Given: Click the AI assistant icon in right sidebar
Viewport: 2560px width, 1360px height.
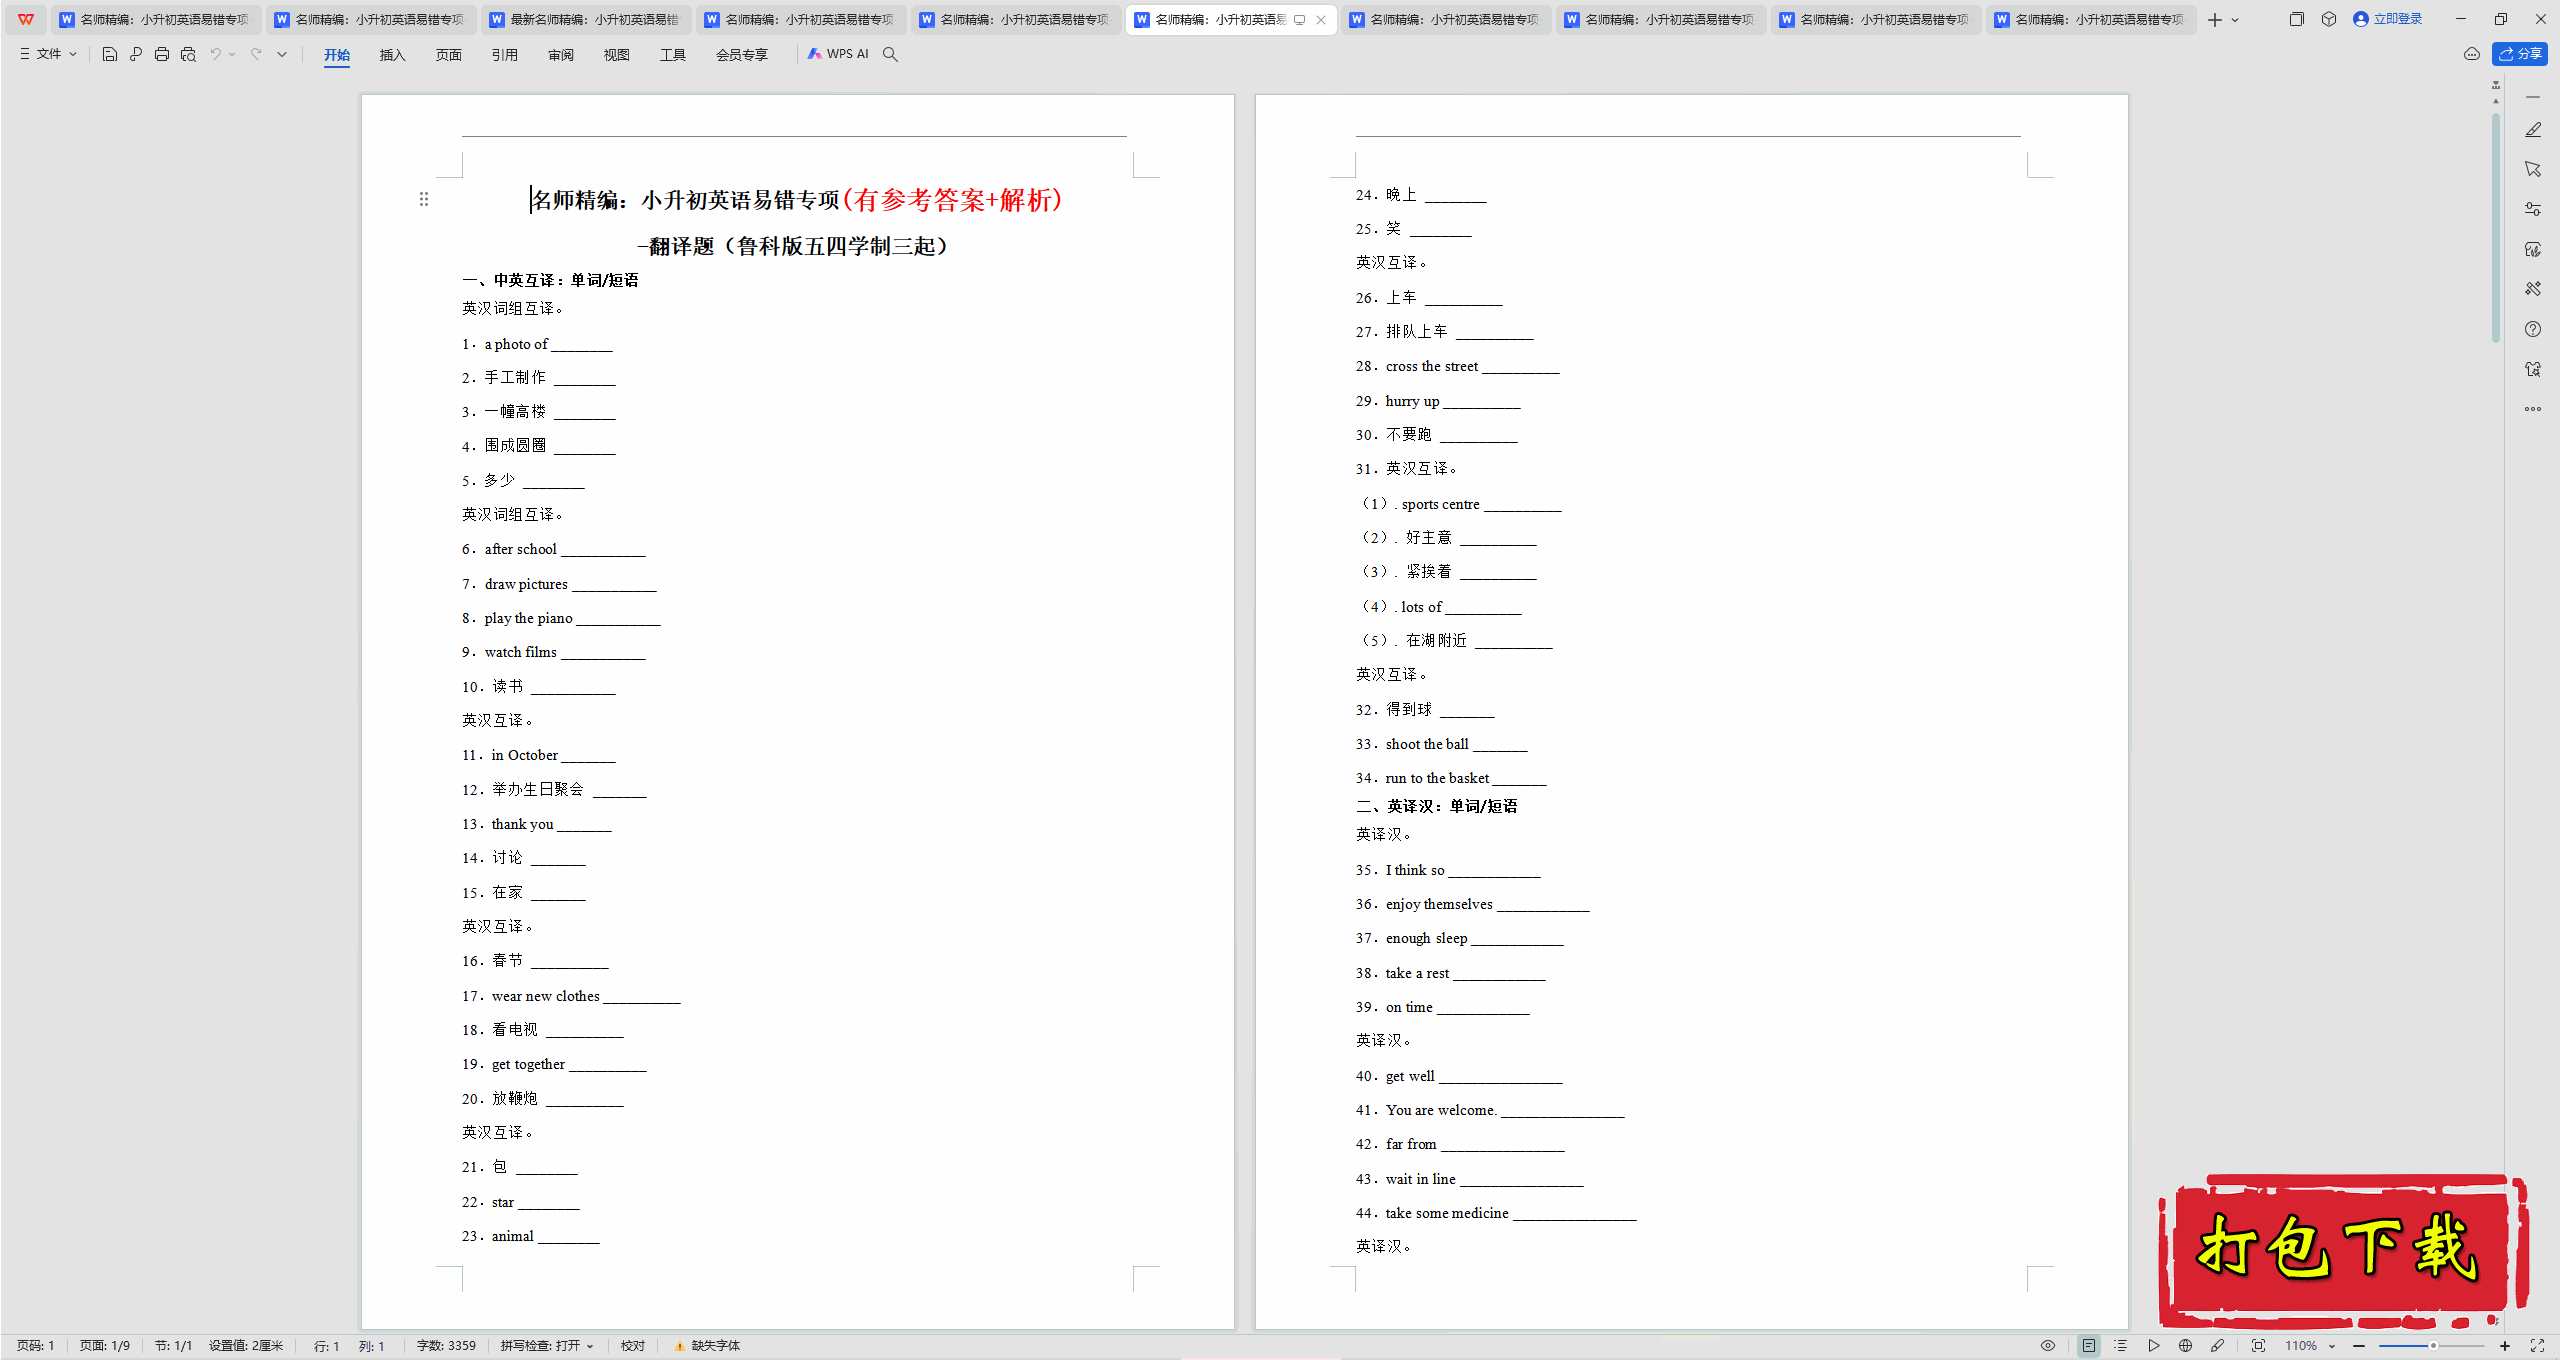Looking at the screenshot, I should [2533, 369].
